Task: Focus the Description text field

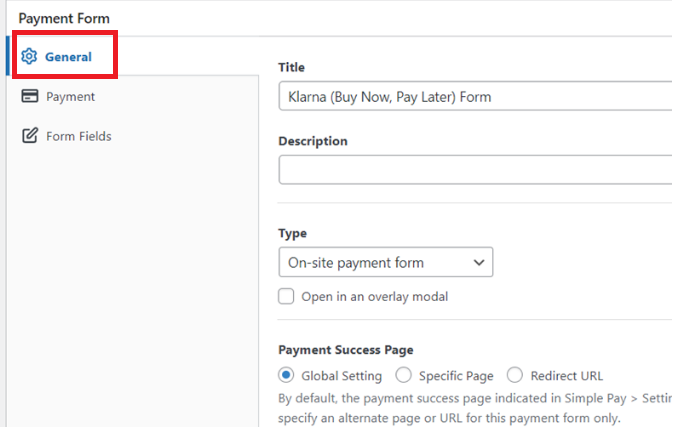Action: 475,170
